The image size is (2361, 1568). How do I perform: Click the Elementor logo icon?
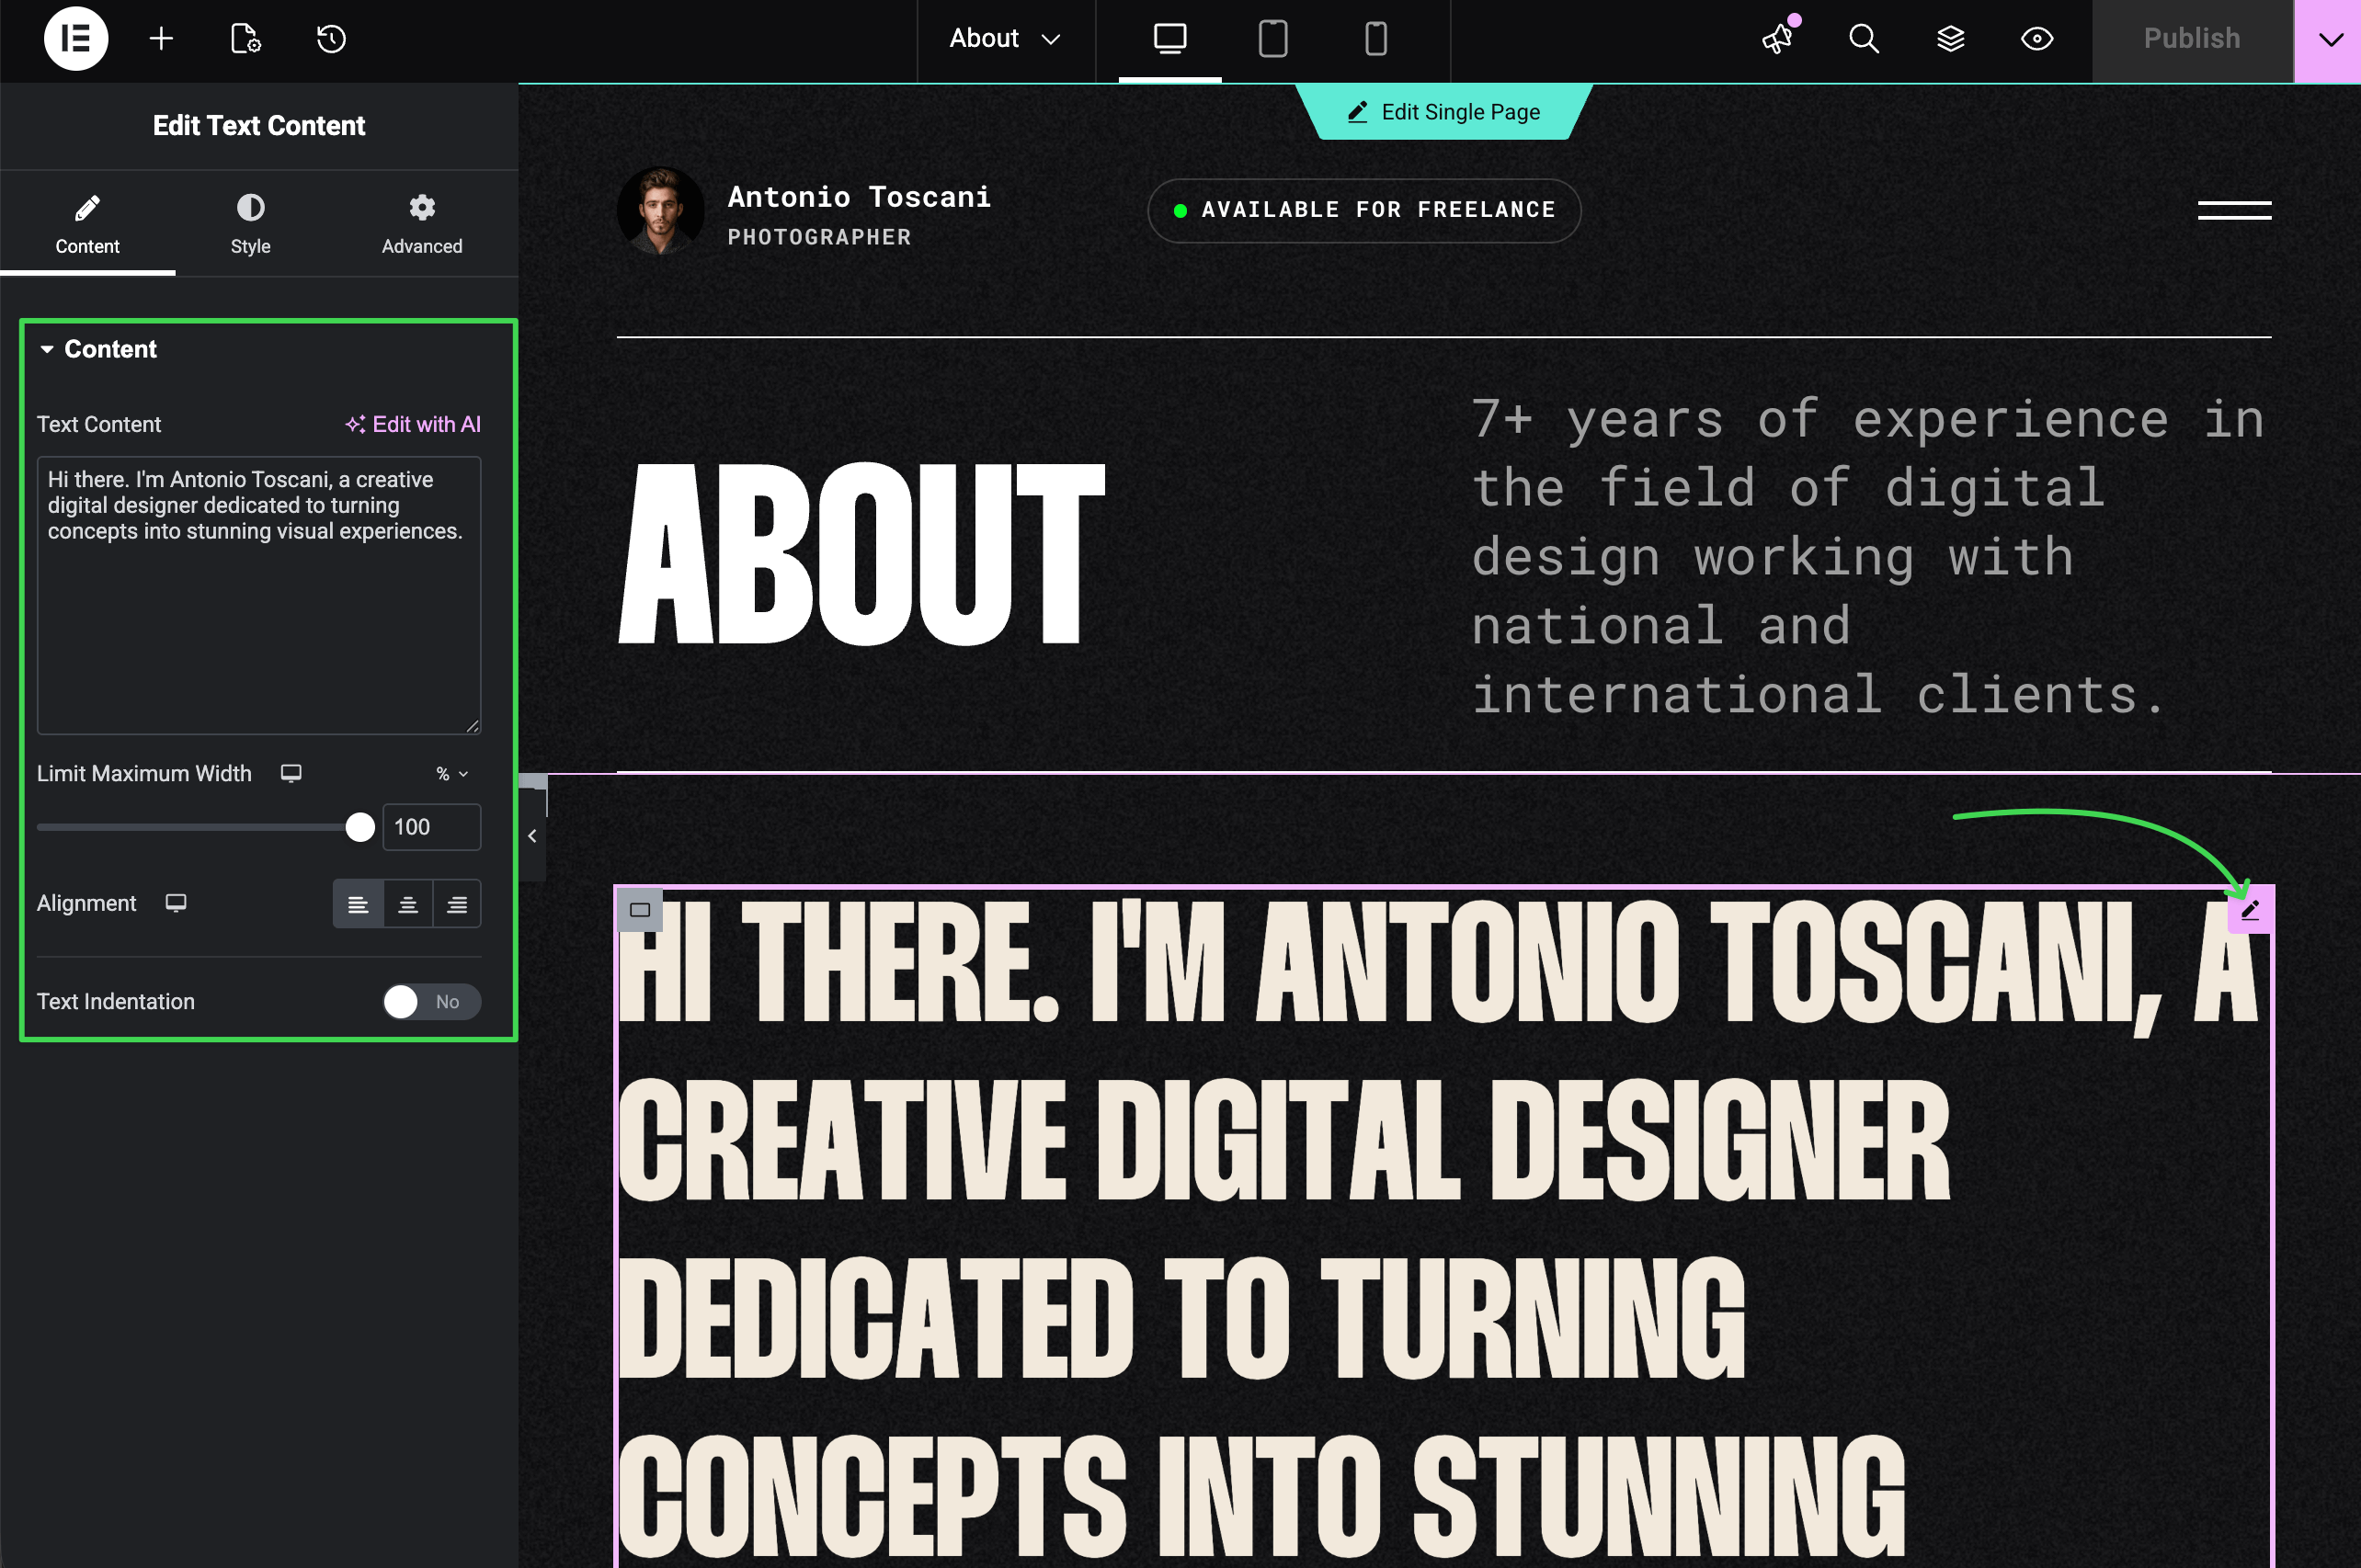tap(76, 39)
